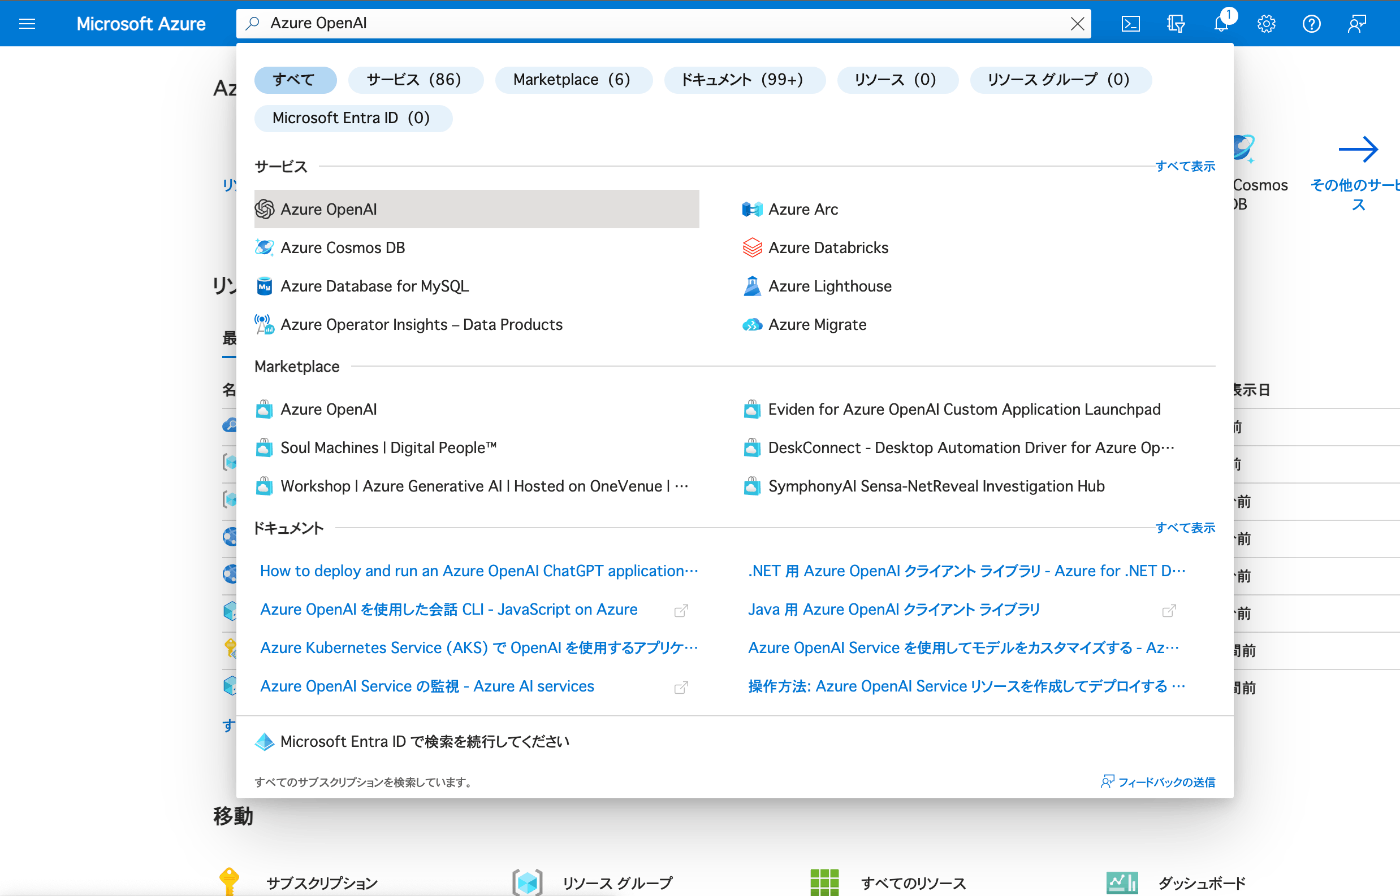Viewport: 1400px width, 896px height.
Task: Open the 操作方法 リソースを作成 doc link
Action: click(967, 686)
